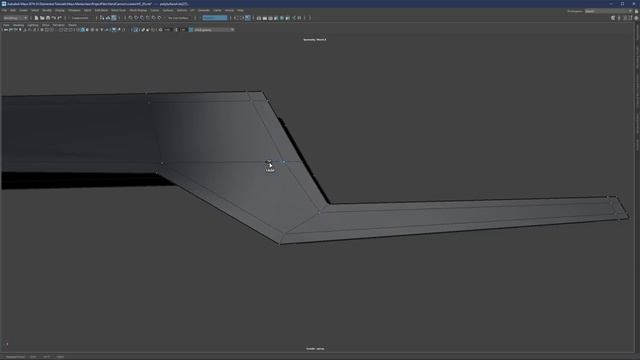This screenshot has width=640, height=360.
Task: Open the File menu
Action: 4,10
